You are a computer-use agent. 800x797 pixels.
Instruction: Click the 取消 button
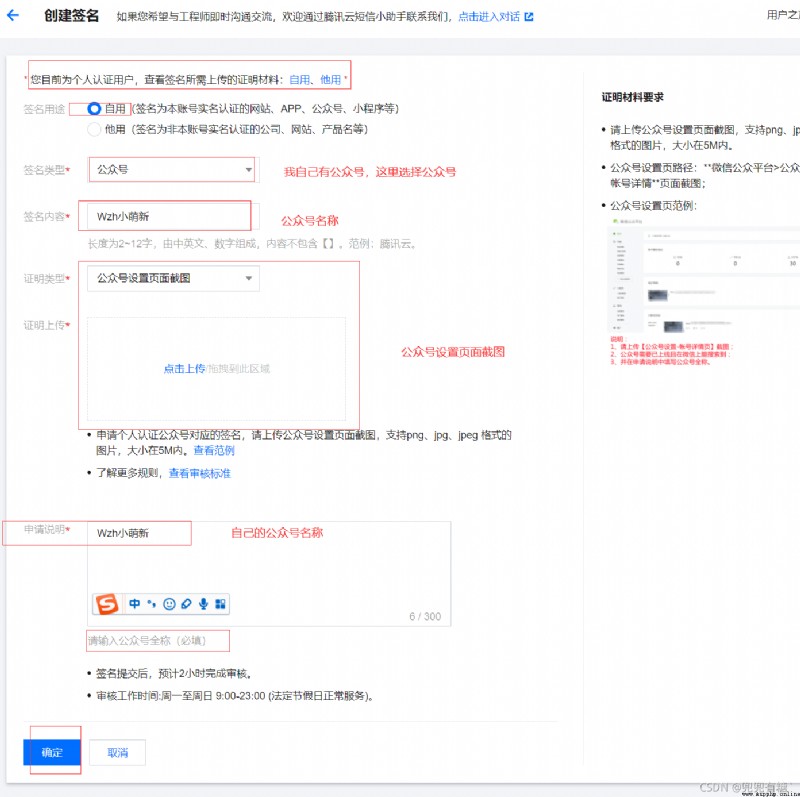(x=117, y=752)
